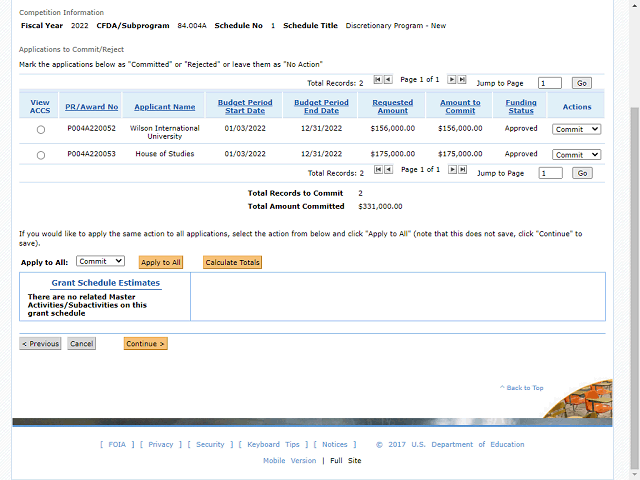Sort by Requested Amount column

coord(393,107)
